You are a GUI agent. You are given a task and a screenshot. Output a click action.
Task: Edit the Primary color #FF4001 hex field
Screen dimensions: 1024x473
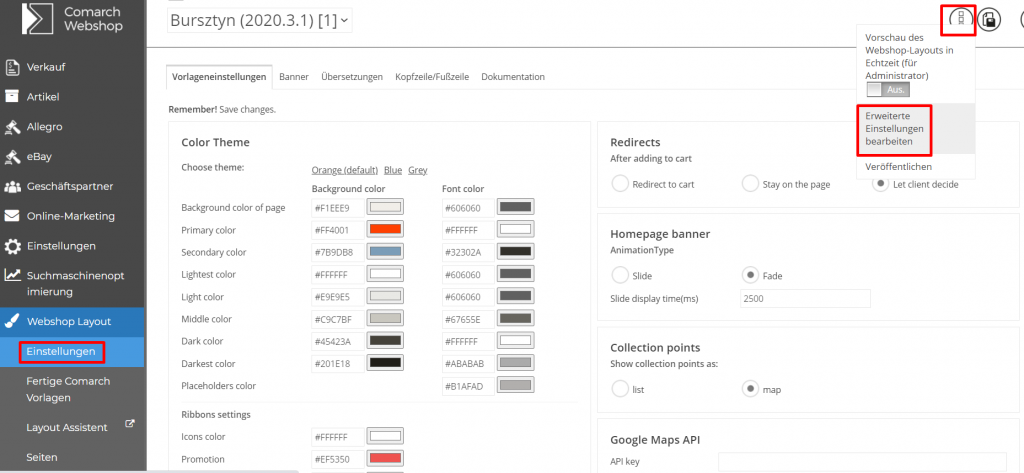coord(338,230)
